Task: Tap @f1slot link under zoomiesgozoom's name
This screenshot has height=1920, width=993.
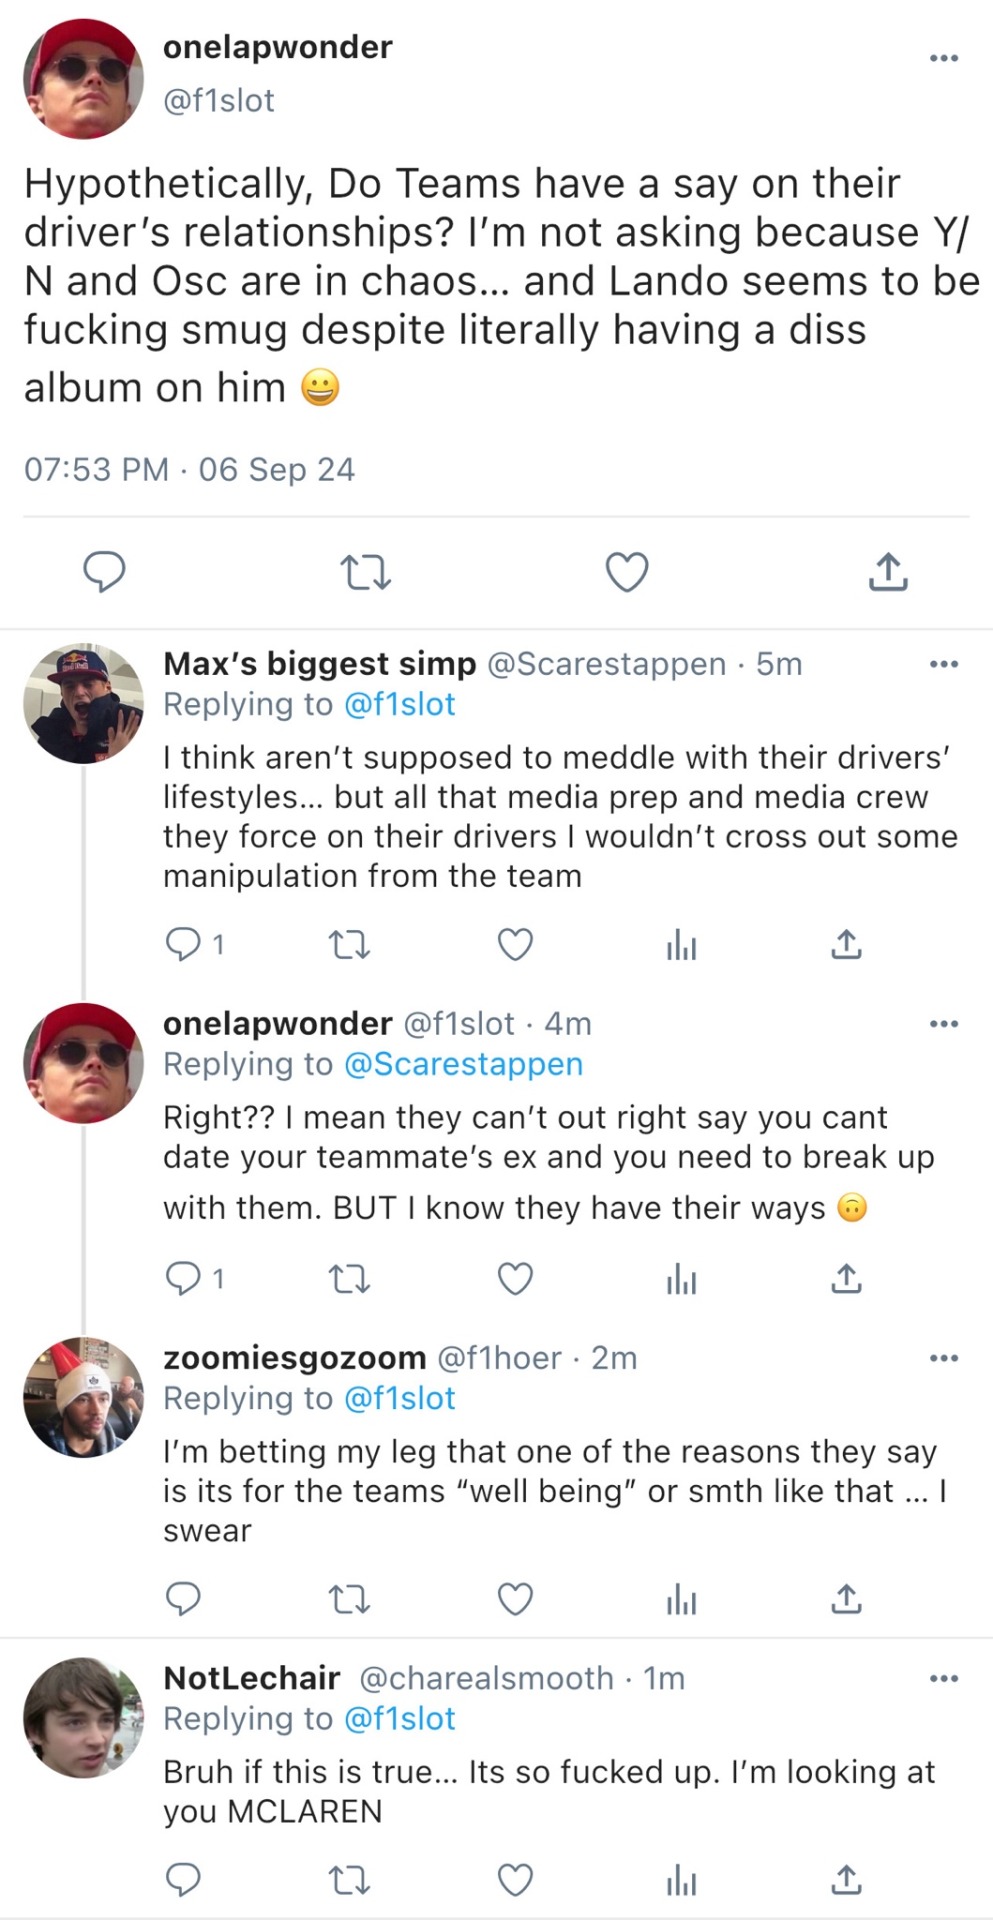Action: [x=399, y=1398]
